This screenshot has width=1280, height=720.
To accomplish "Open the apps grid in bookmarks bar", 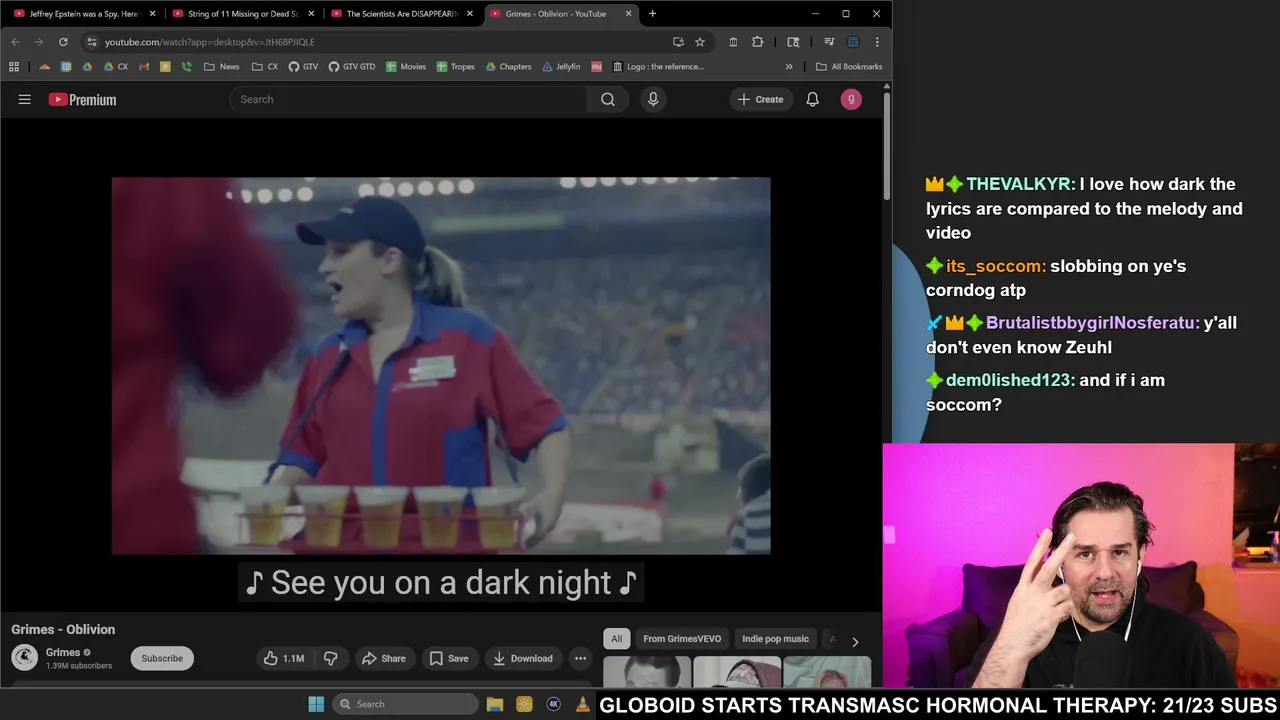I will [x=14, y=67].
